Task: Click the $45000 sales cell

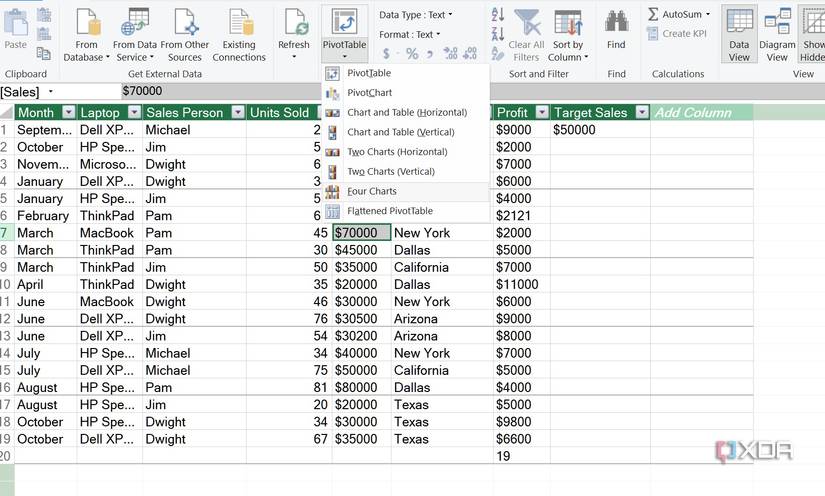Action: click(x=361, y=250)
